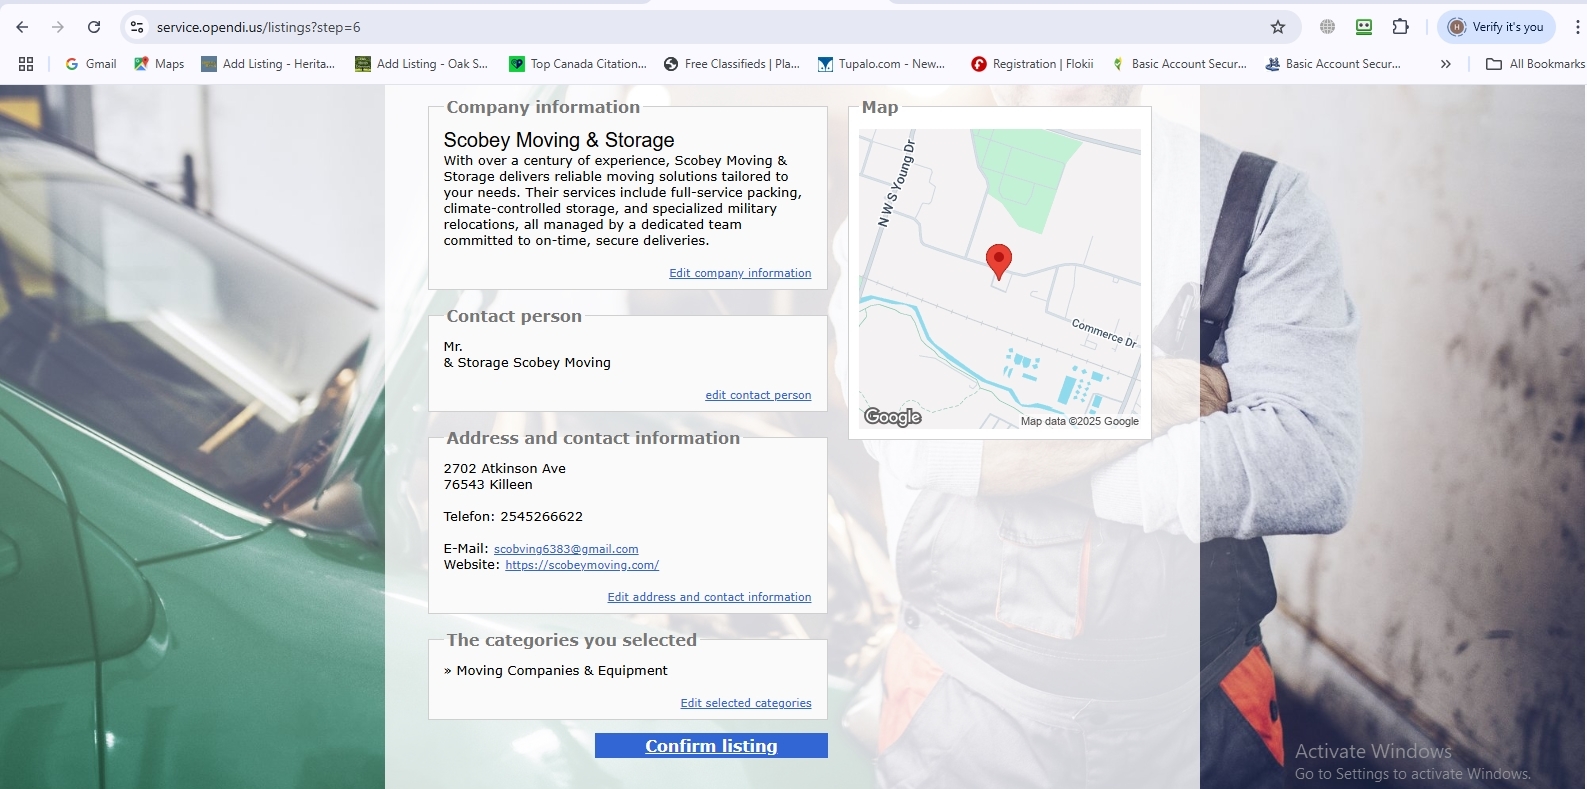Click the globe extension icon in toolbar
The image size is (1587, 789).
[x=1327, y=27]
